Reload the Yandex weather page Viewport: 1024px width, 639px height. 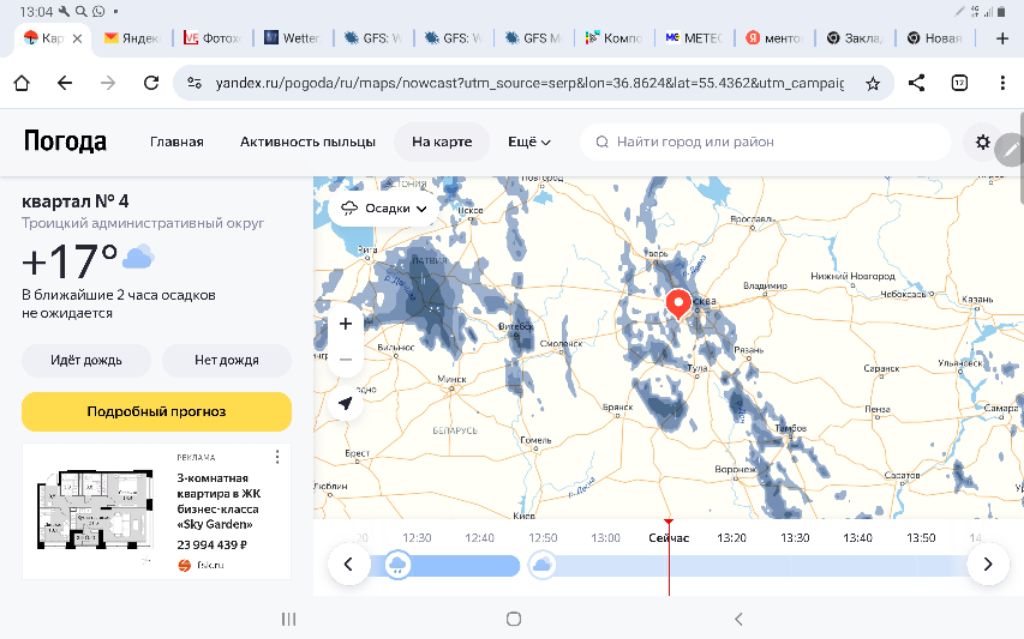(x=152, y=83)
